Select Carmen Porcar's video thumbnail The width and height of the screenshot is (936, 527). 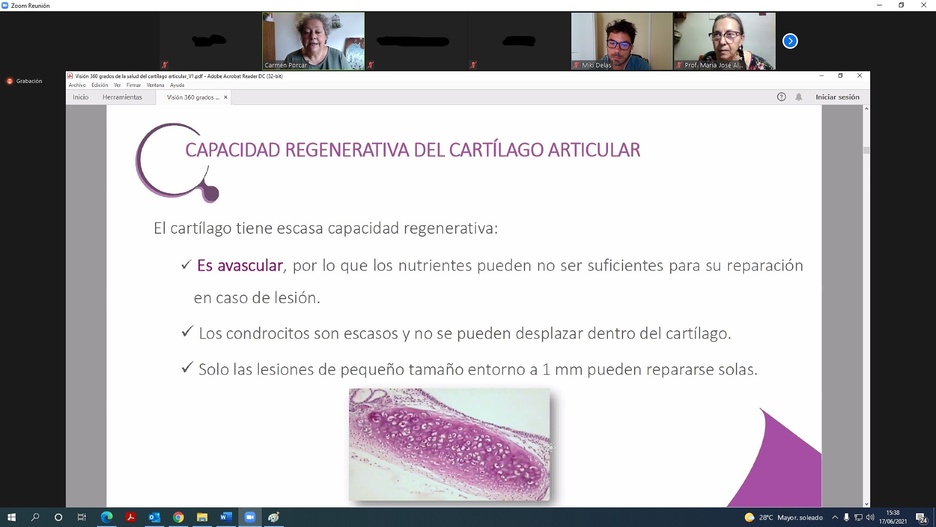(313, 41)
